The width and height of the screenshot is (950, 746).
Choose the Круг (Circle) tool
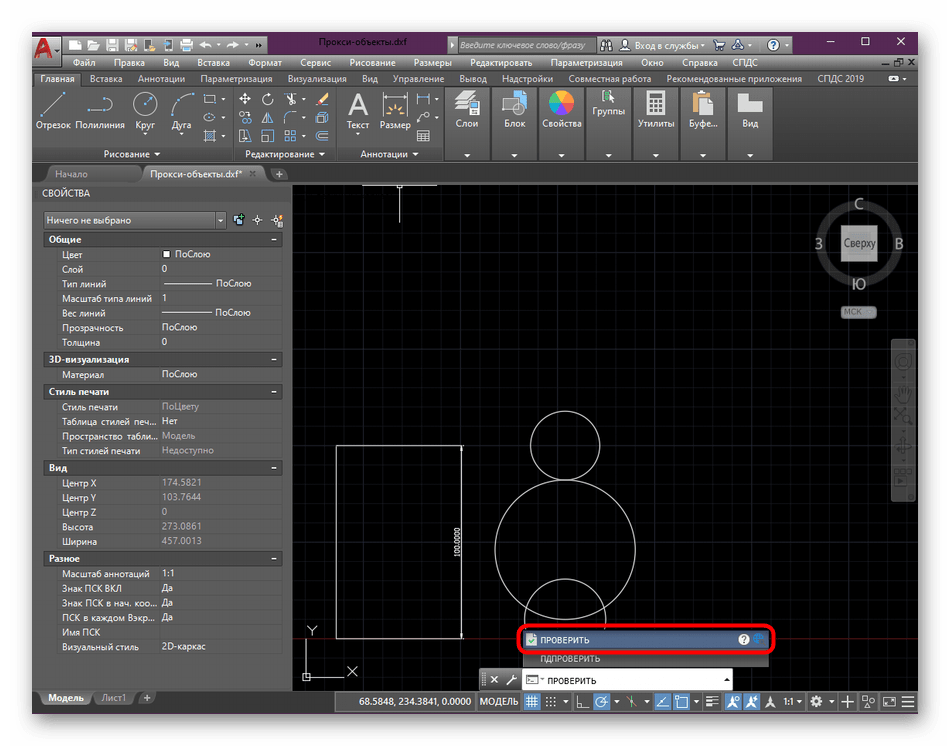[145, 110]
